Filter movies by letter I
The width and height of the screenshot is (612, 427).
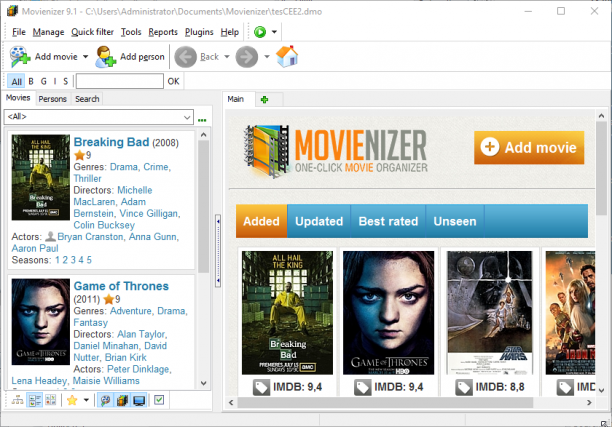55,81
